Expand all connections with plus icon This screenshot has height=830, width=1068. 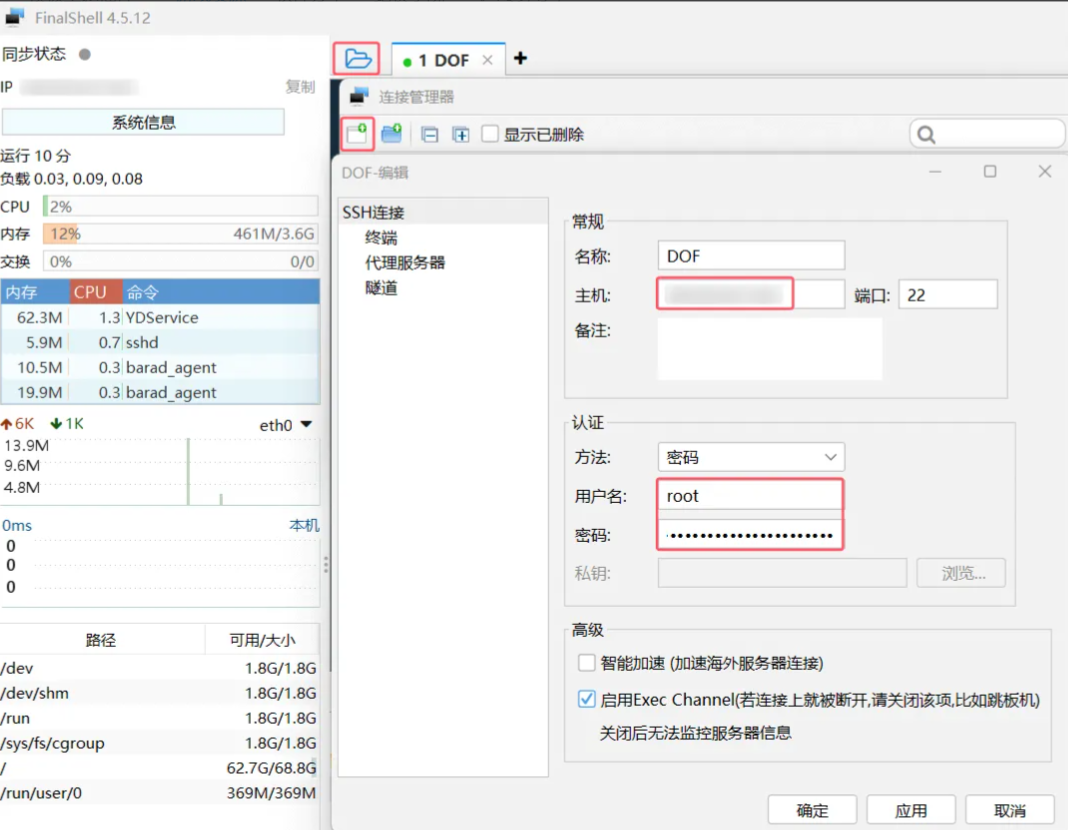click(x=461, y=135)
